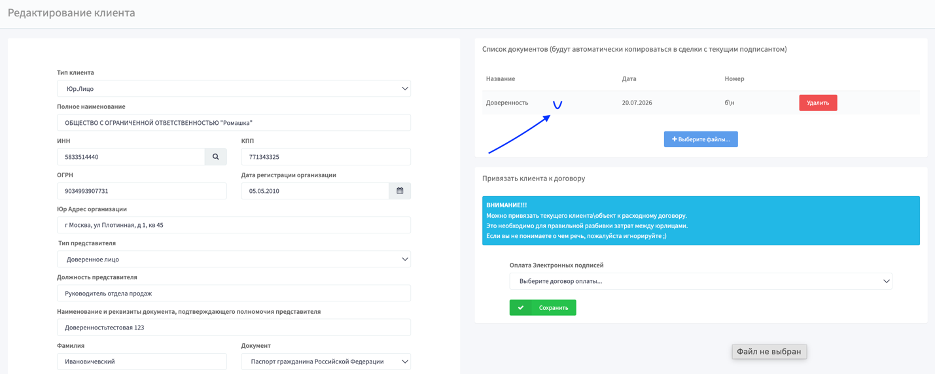This screenshot has height=374, width=936.
Task: Click the Привязать клиента к договору heading
Action: tap(533, 178)
